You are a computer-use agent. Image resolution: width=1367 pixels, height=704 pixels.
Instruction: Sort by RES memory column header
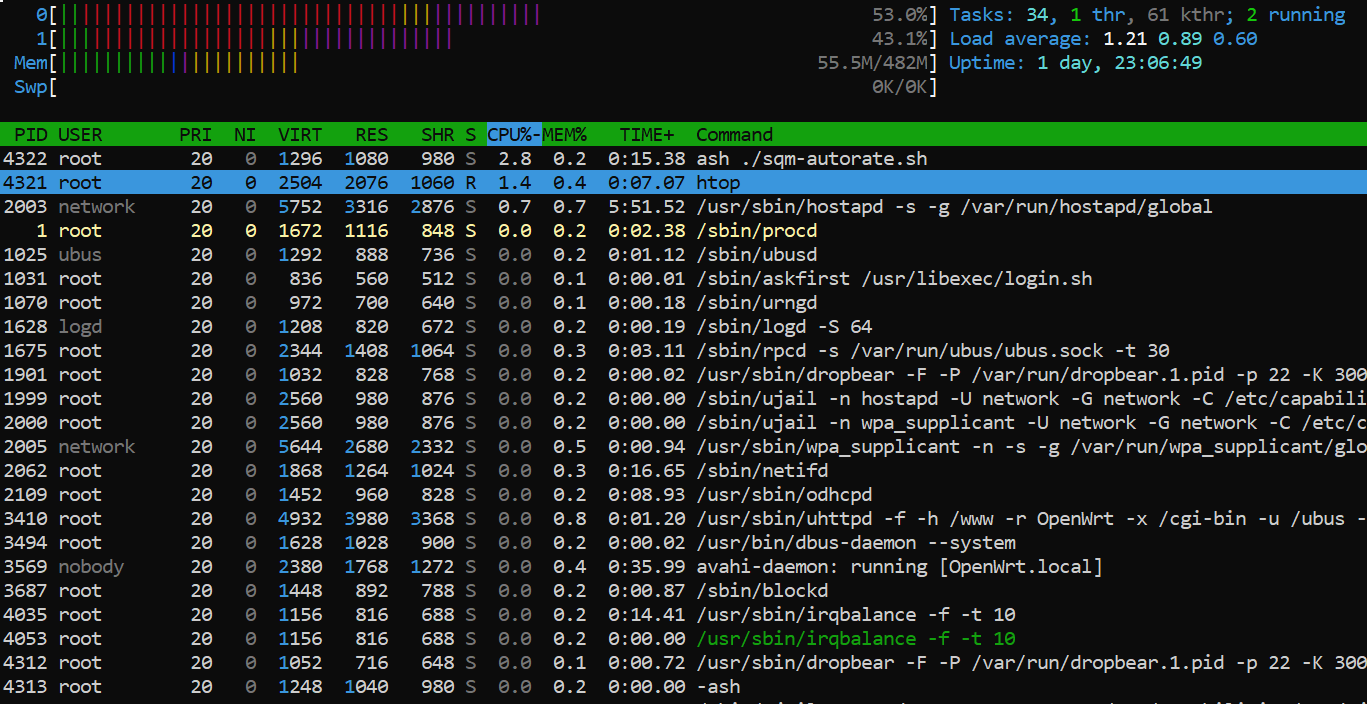pyautogui.click(x=371, y=135)
